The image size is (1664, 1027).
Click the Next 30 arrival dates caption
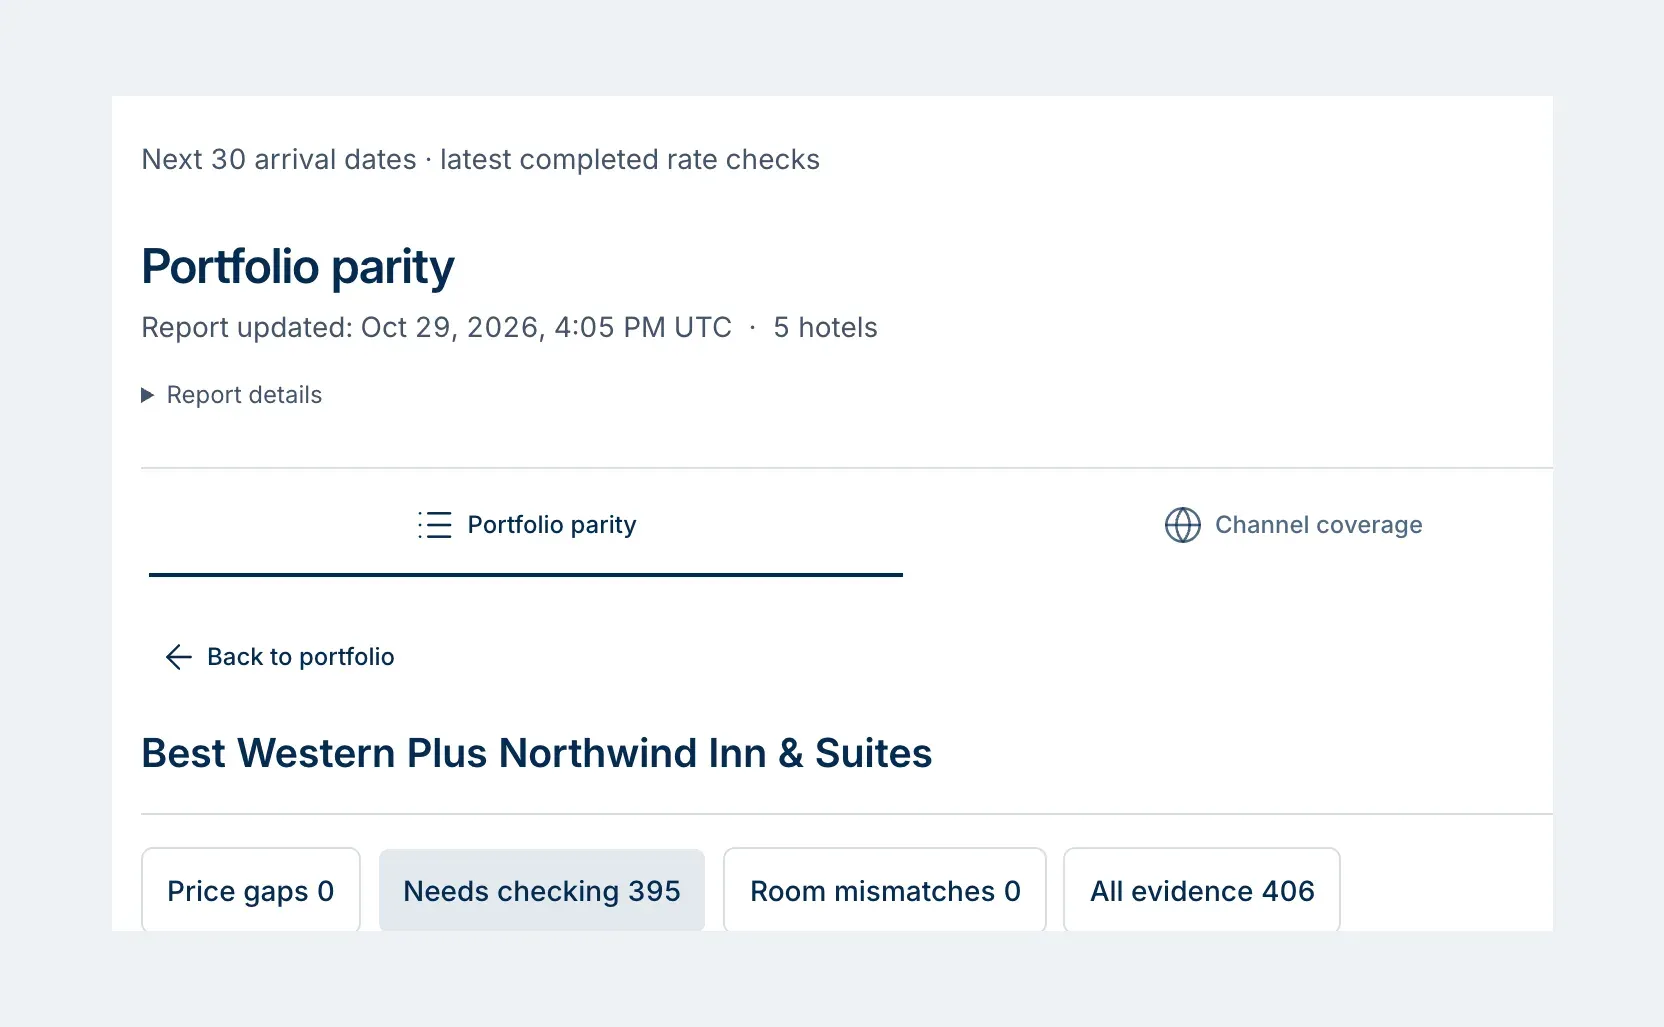(x=480, y=160)
